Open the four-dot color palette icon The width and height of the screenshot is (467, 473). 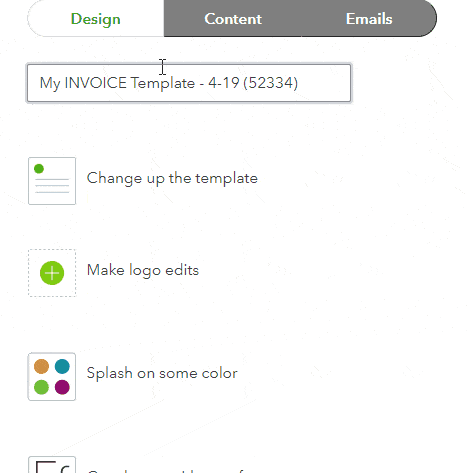pyautogui.click(x=52, y=377)
